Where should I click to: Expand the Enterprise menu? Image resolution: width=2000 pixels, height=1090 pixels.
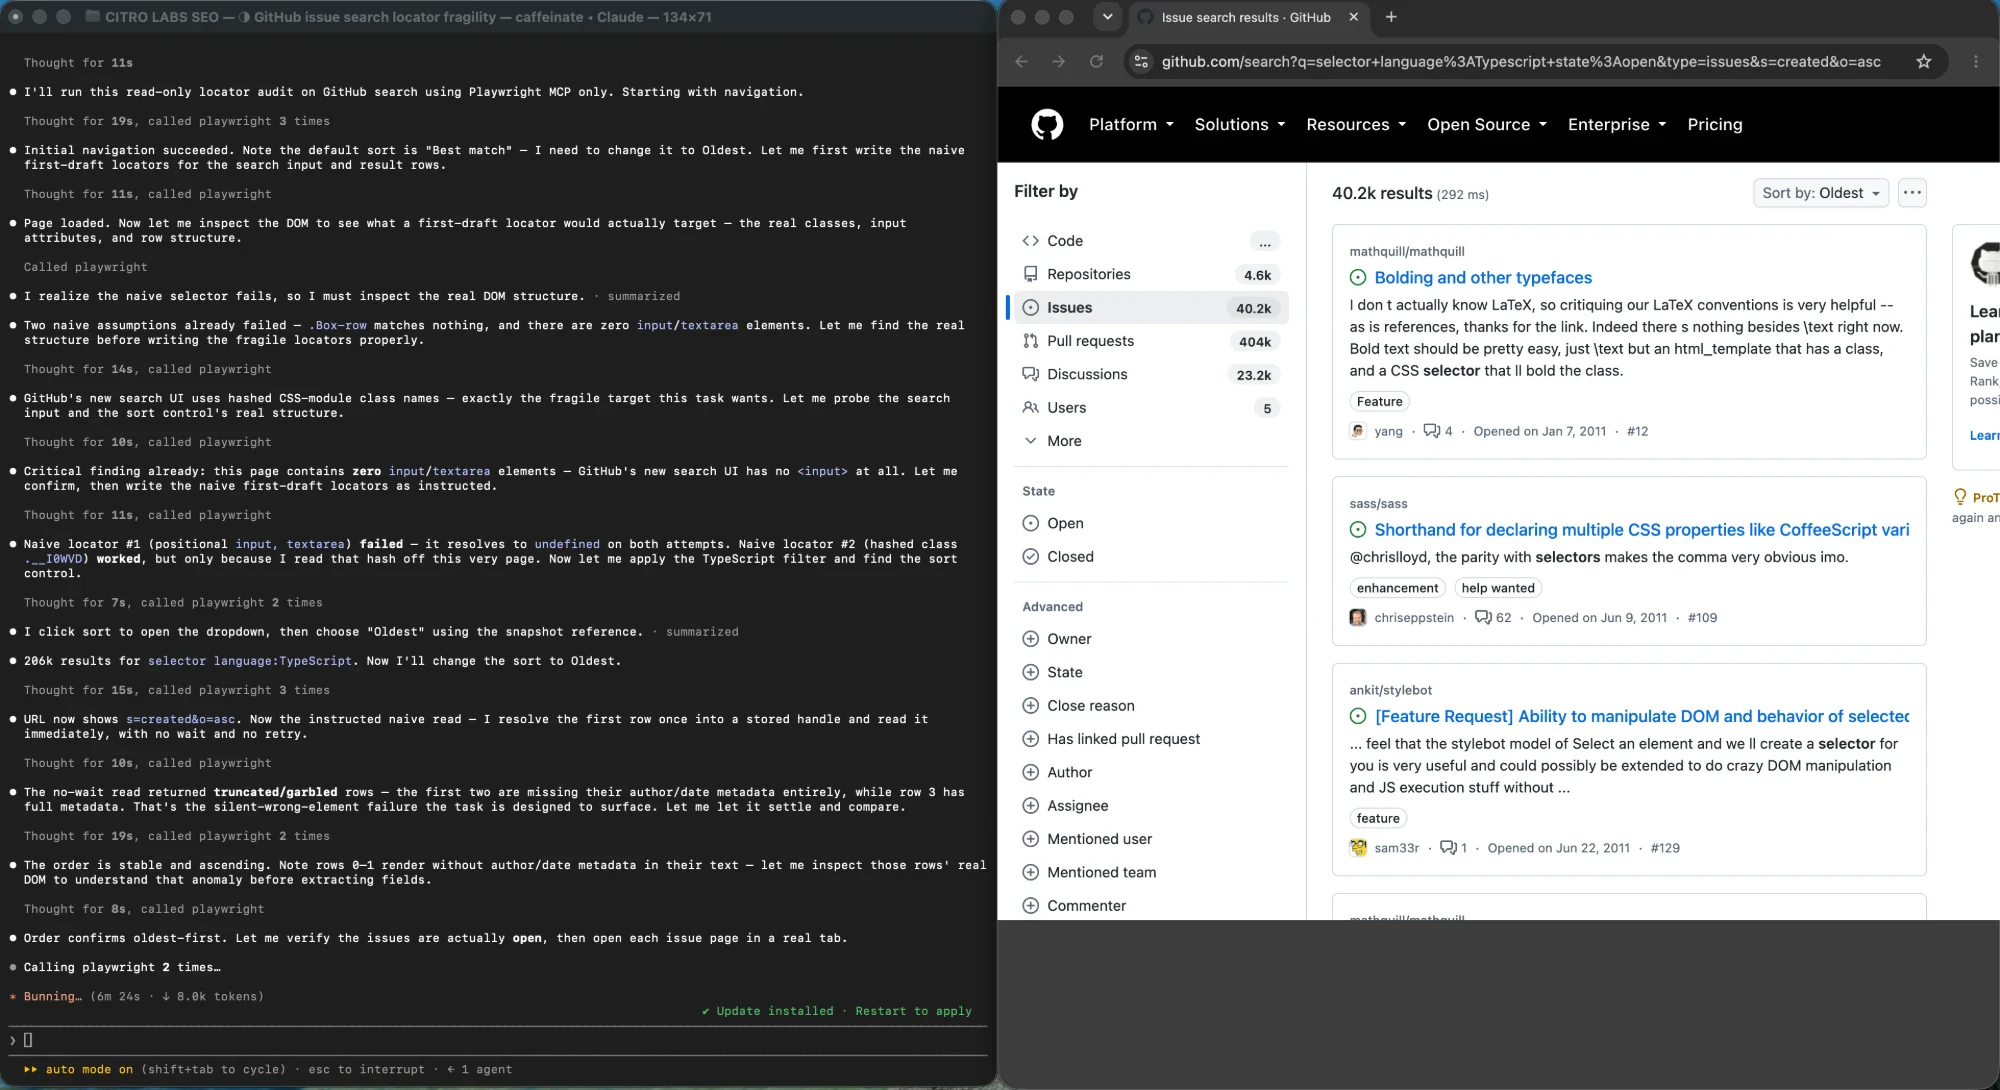click(1617, 124)
